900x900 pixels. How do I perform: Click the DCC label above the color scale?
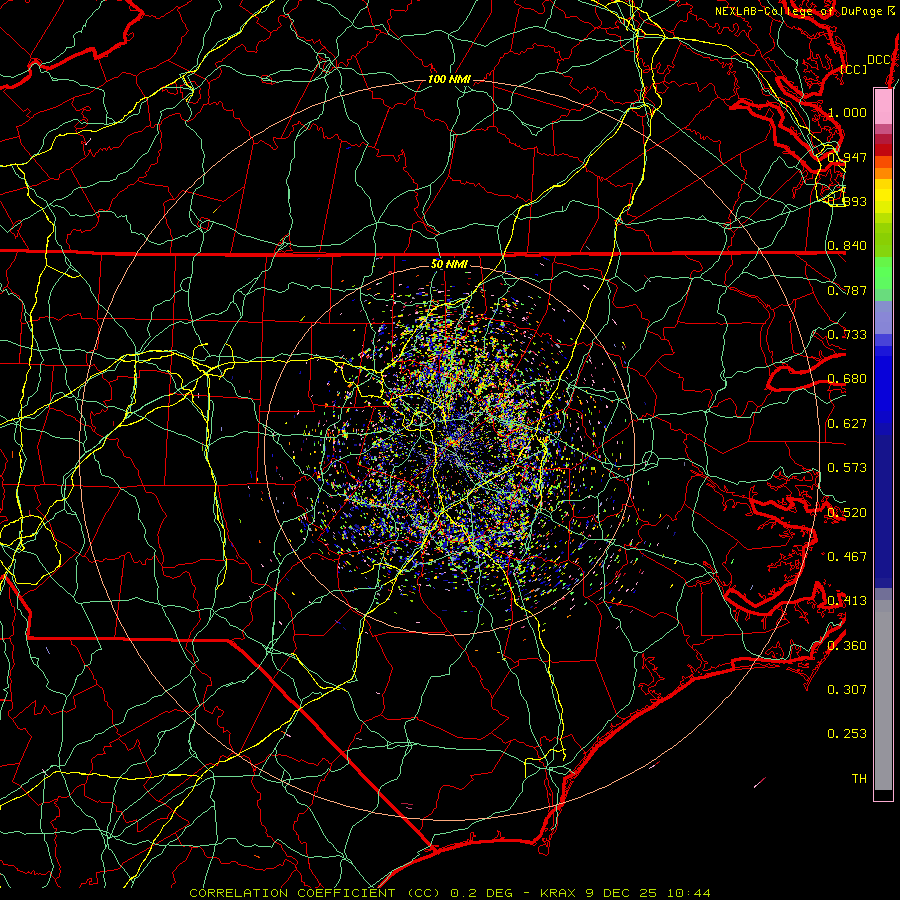879,60
